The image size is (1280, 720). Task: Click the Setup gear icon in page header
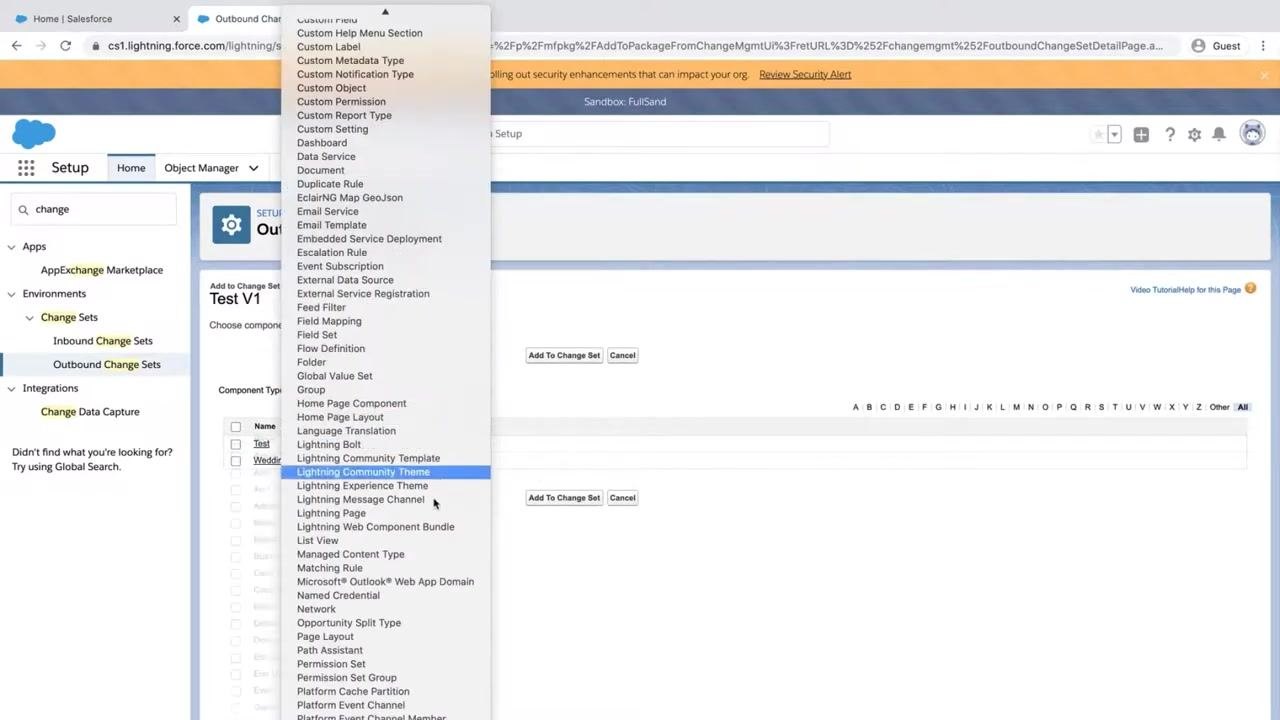[231, 225]
